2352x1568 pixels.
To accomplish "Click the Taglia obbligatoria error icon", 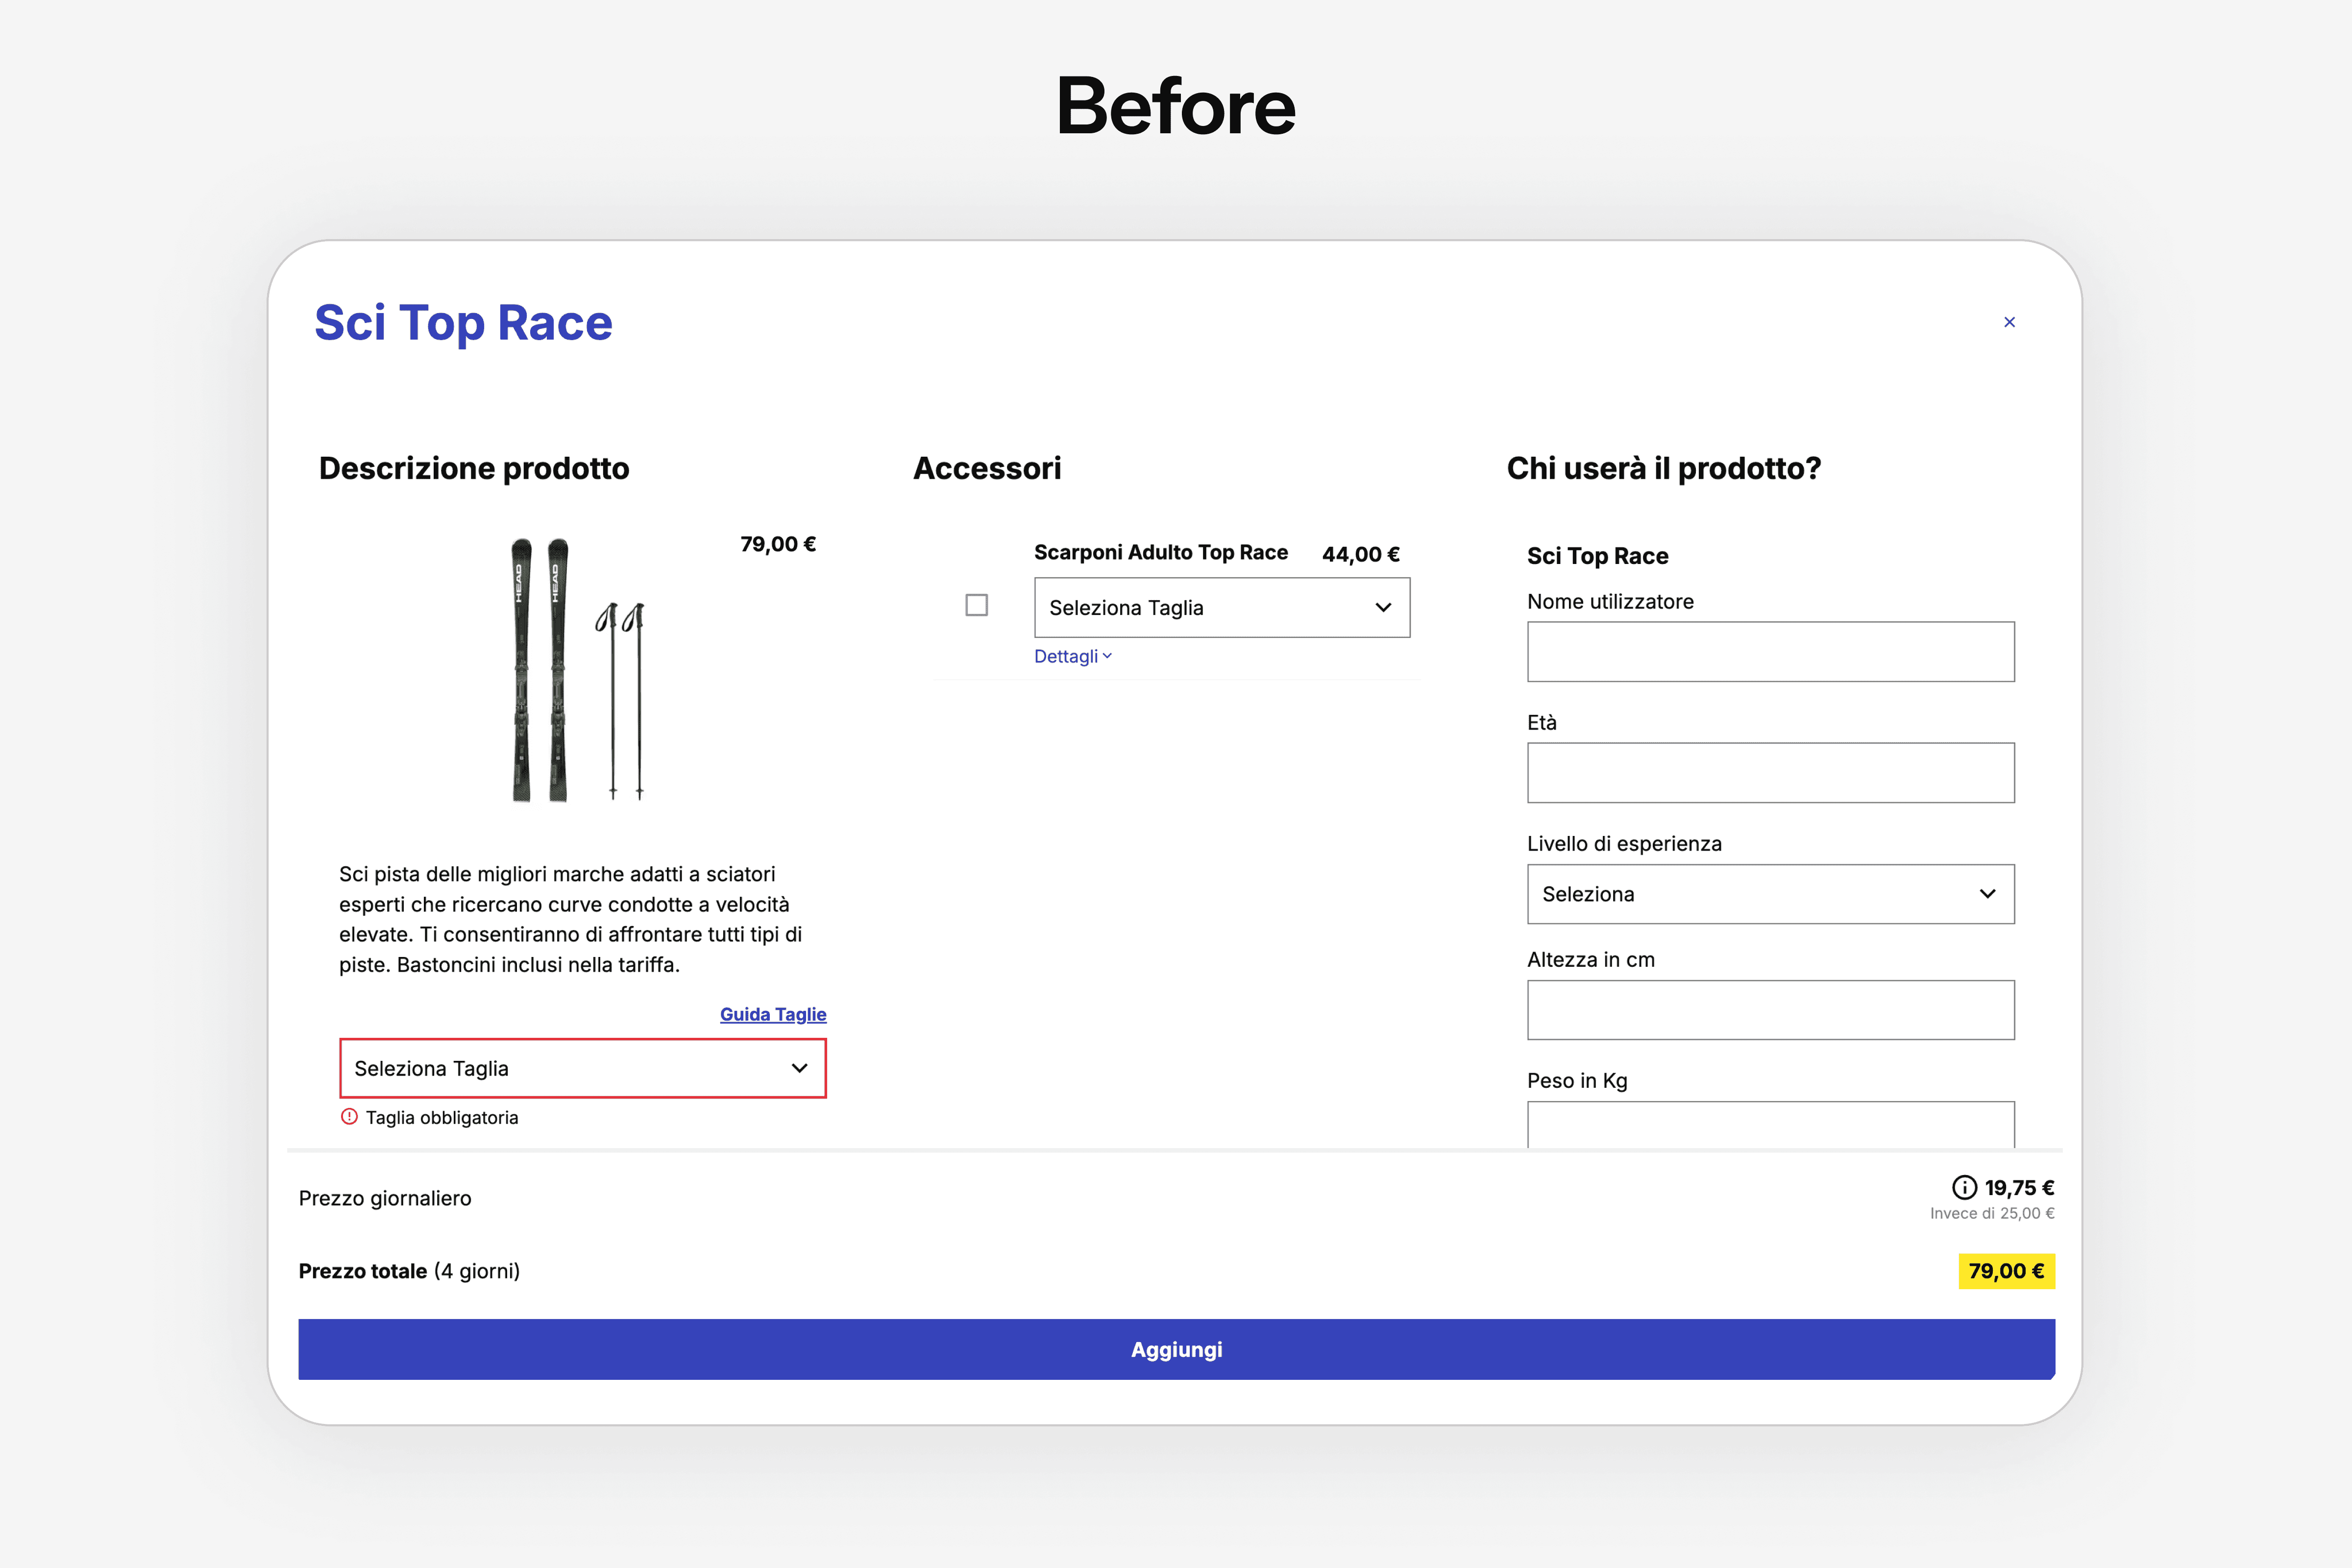I will click(x=349, y=1117).
